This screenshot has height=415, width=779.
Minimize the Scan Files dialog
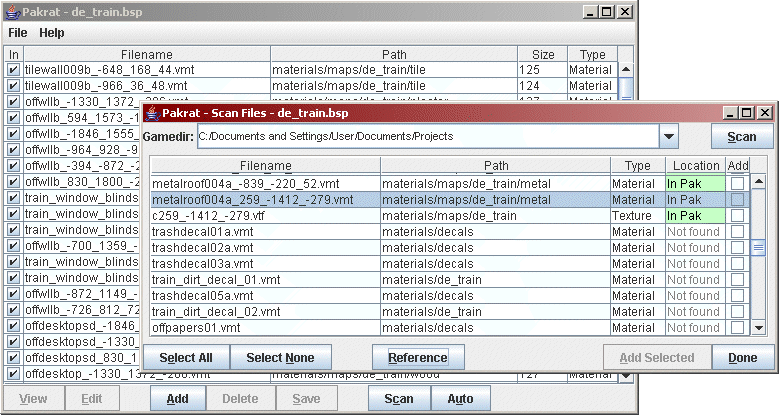point(730,113)
